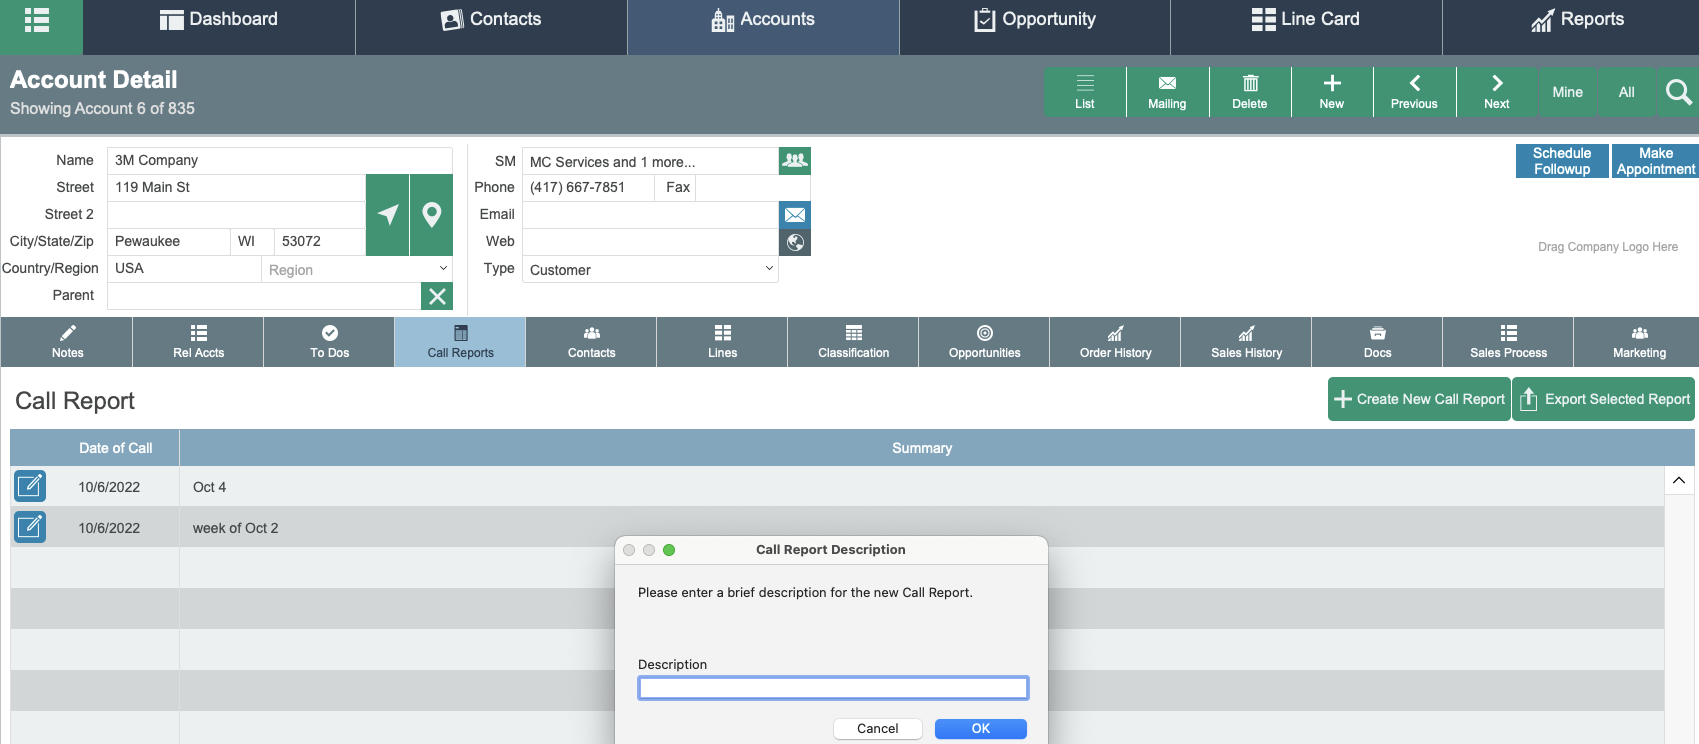Click the Name field 3M Company
This screenshot has height=744, width=1699.
tap(280, 160)
